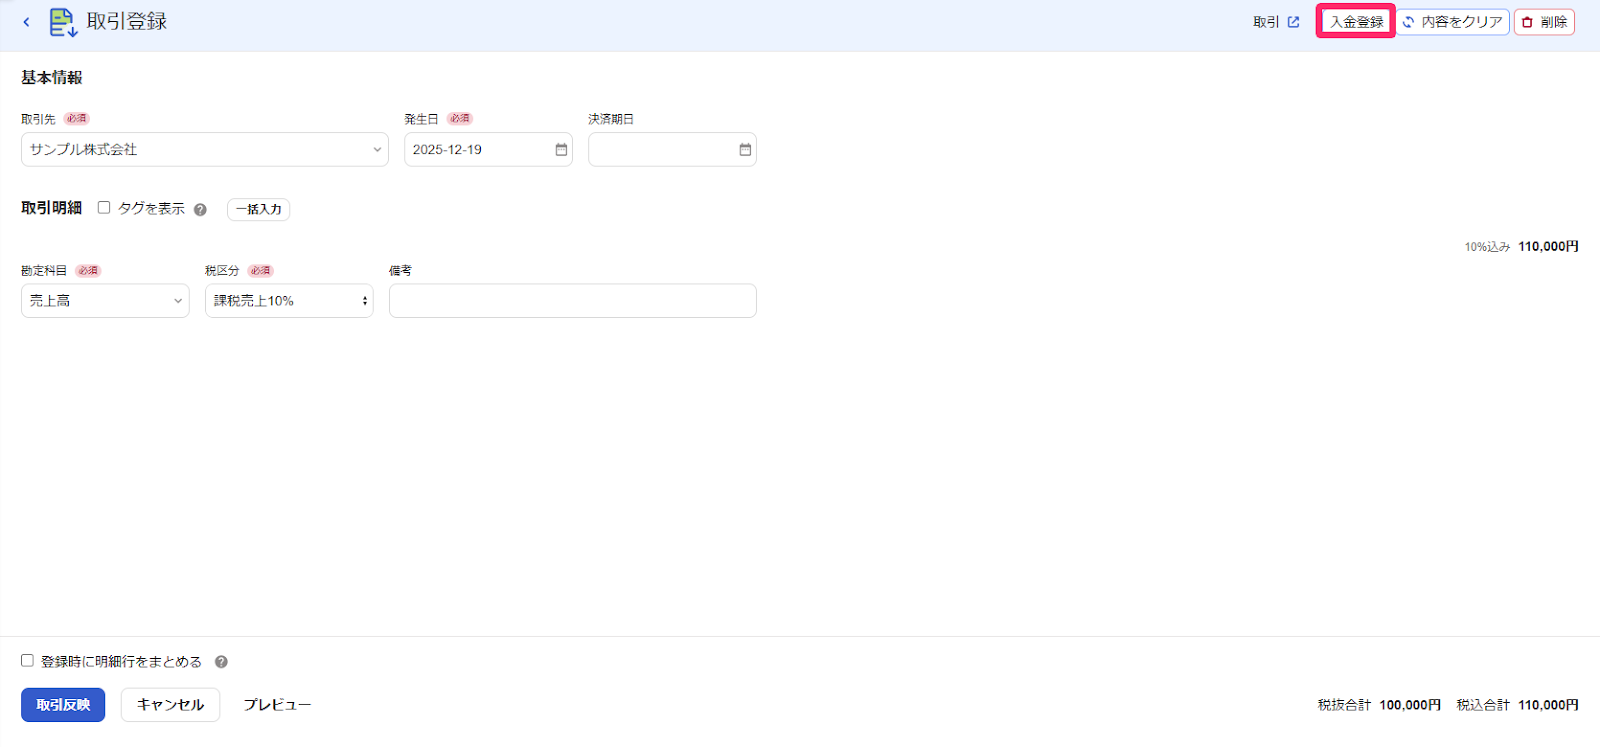Expand the 取引先 dropdown showing サンプル株式会社
The height and width of the screenshot is (747, 1600).
(205, 150)
